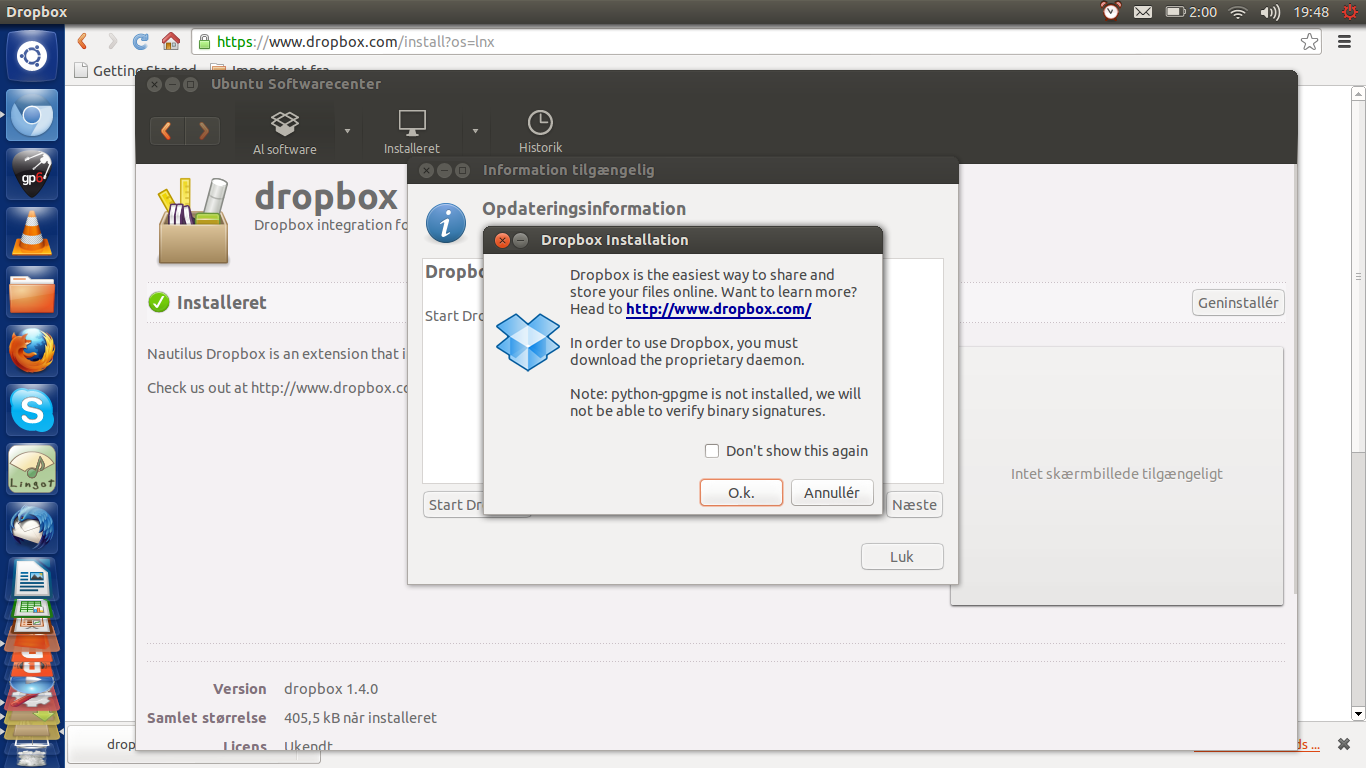The image size is (1366, 768).
Task: Open the Files folder icon in launcher
Action: click(x=32, y=292)
